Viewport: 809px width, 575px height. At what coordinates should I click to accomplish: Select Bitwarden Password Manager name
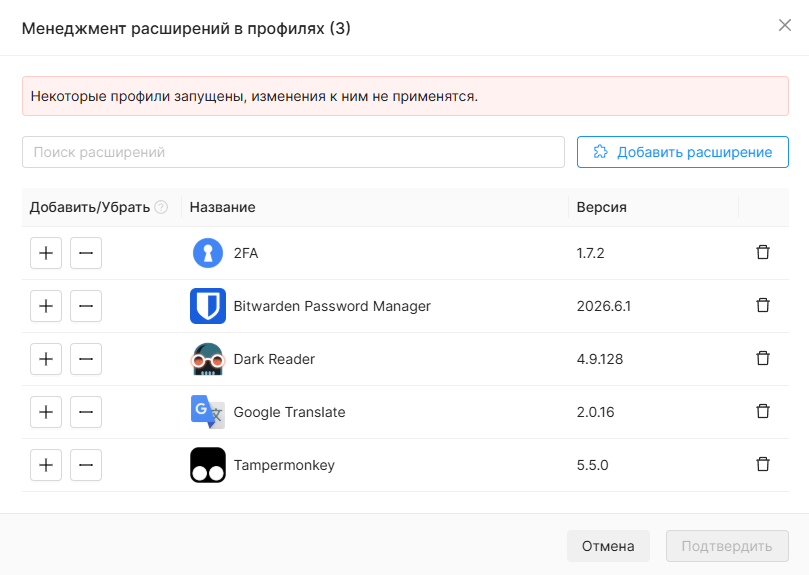(x=332, y=306)
